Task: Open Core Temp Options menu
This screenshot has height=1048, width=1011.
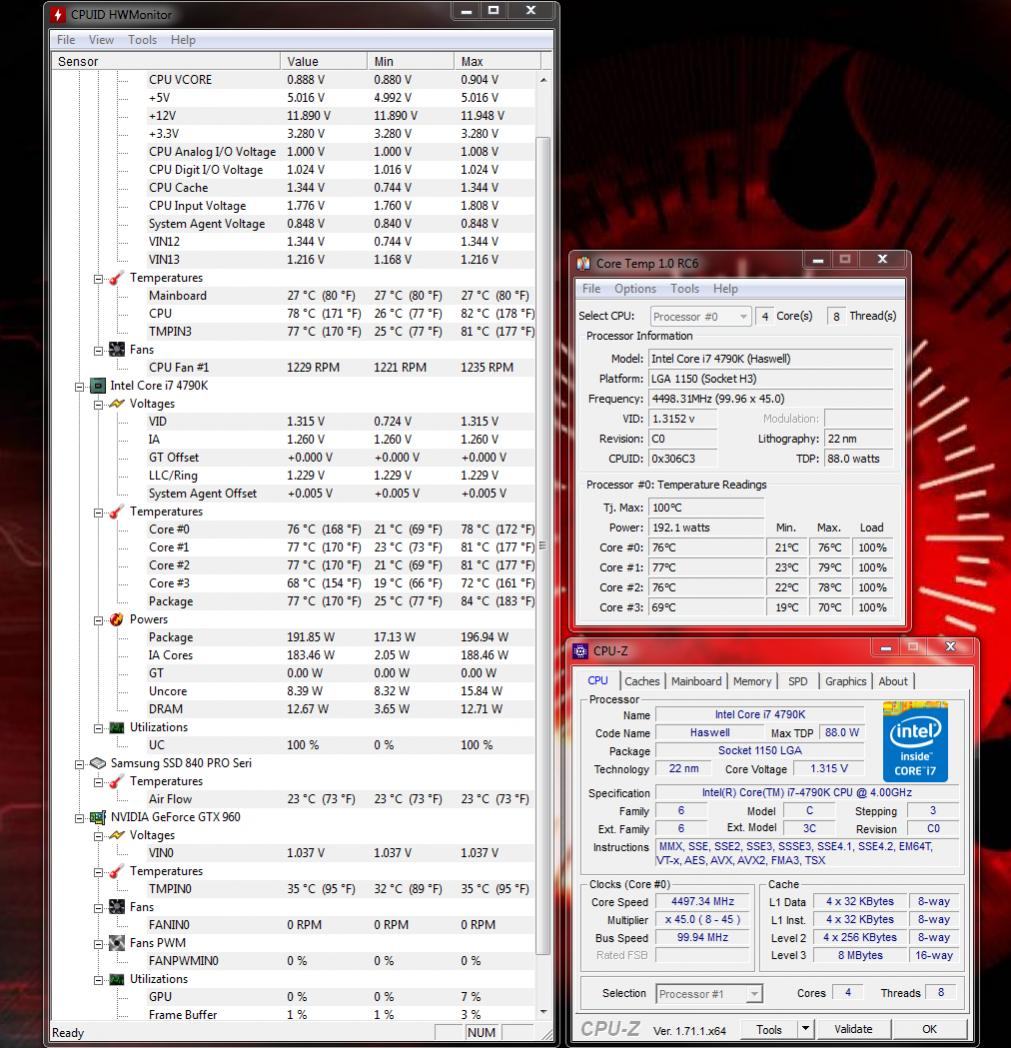Action: pos(635,289)
